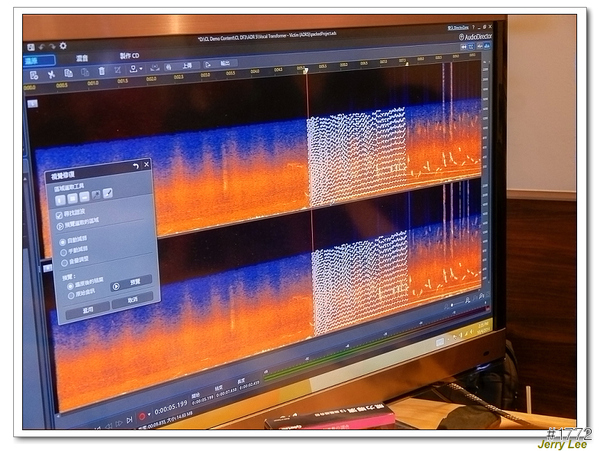600x451 pixels.
Task: Click the first icon in the edit toolbar
Action: point(34,75)
